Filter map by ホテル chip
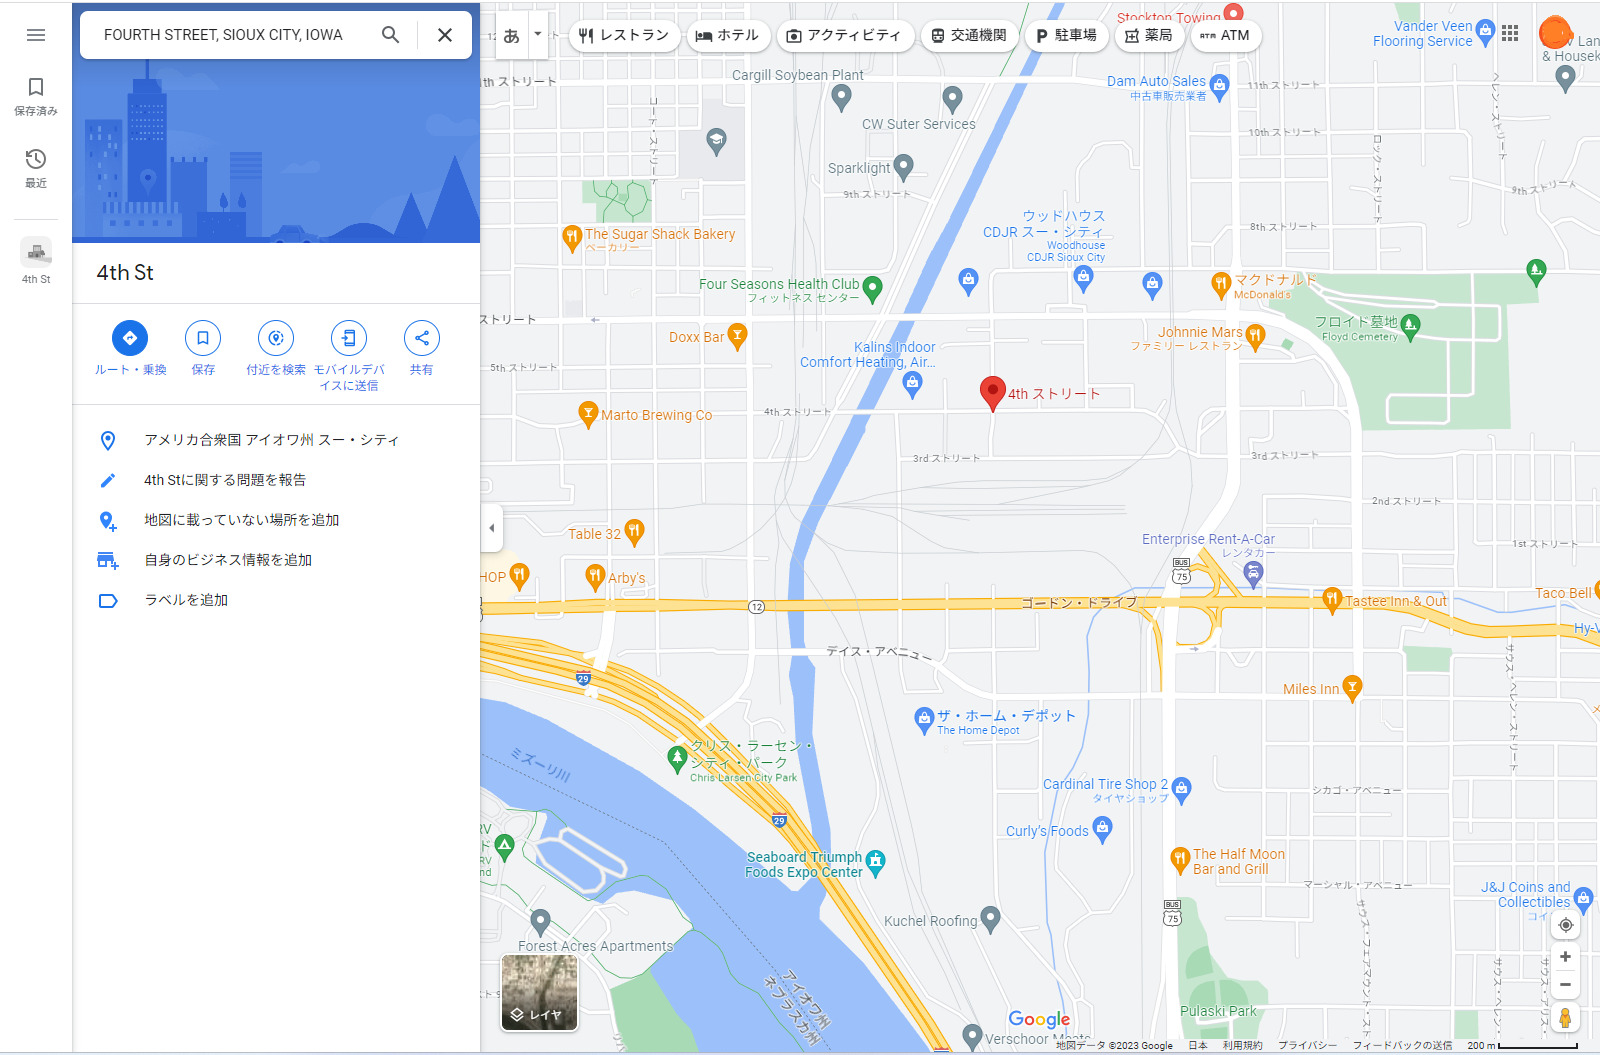The image size is (1600, 1055). [x=728, y=35]
